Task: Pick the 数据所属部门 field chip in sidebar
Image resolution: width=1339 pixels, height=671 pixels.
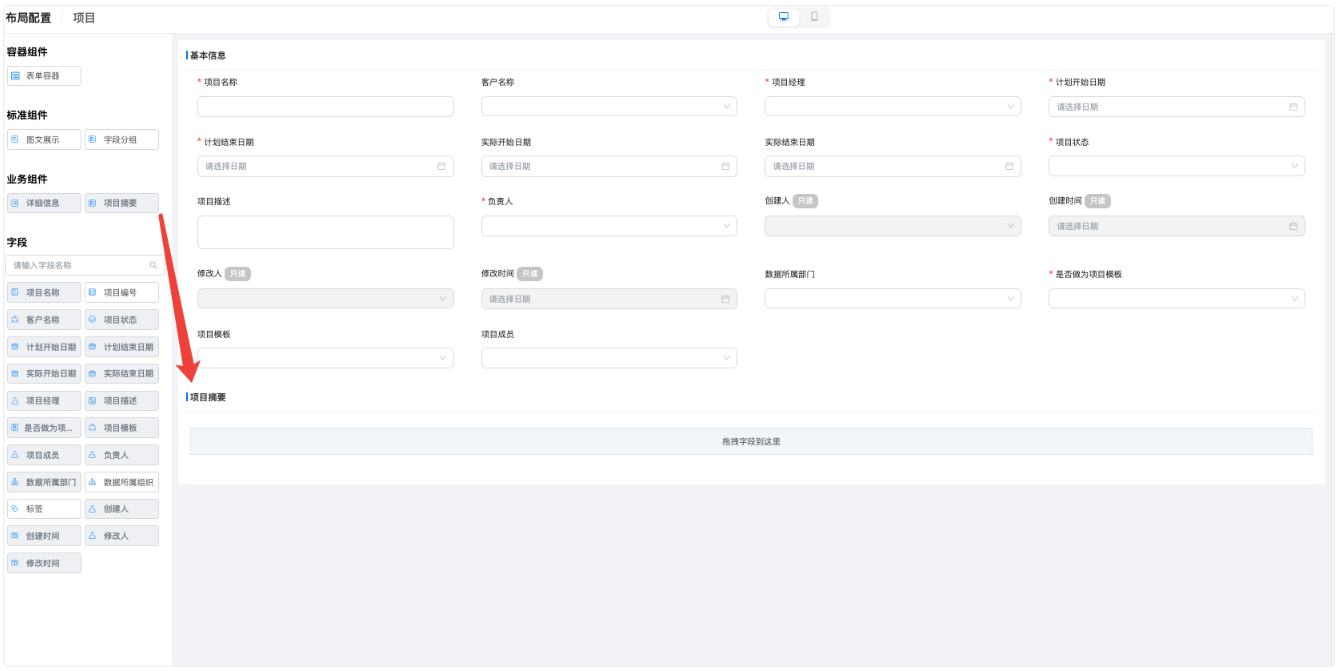Action: [x=44, y=482]
